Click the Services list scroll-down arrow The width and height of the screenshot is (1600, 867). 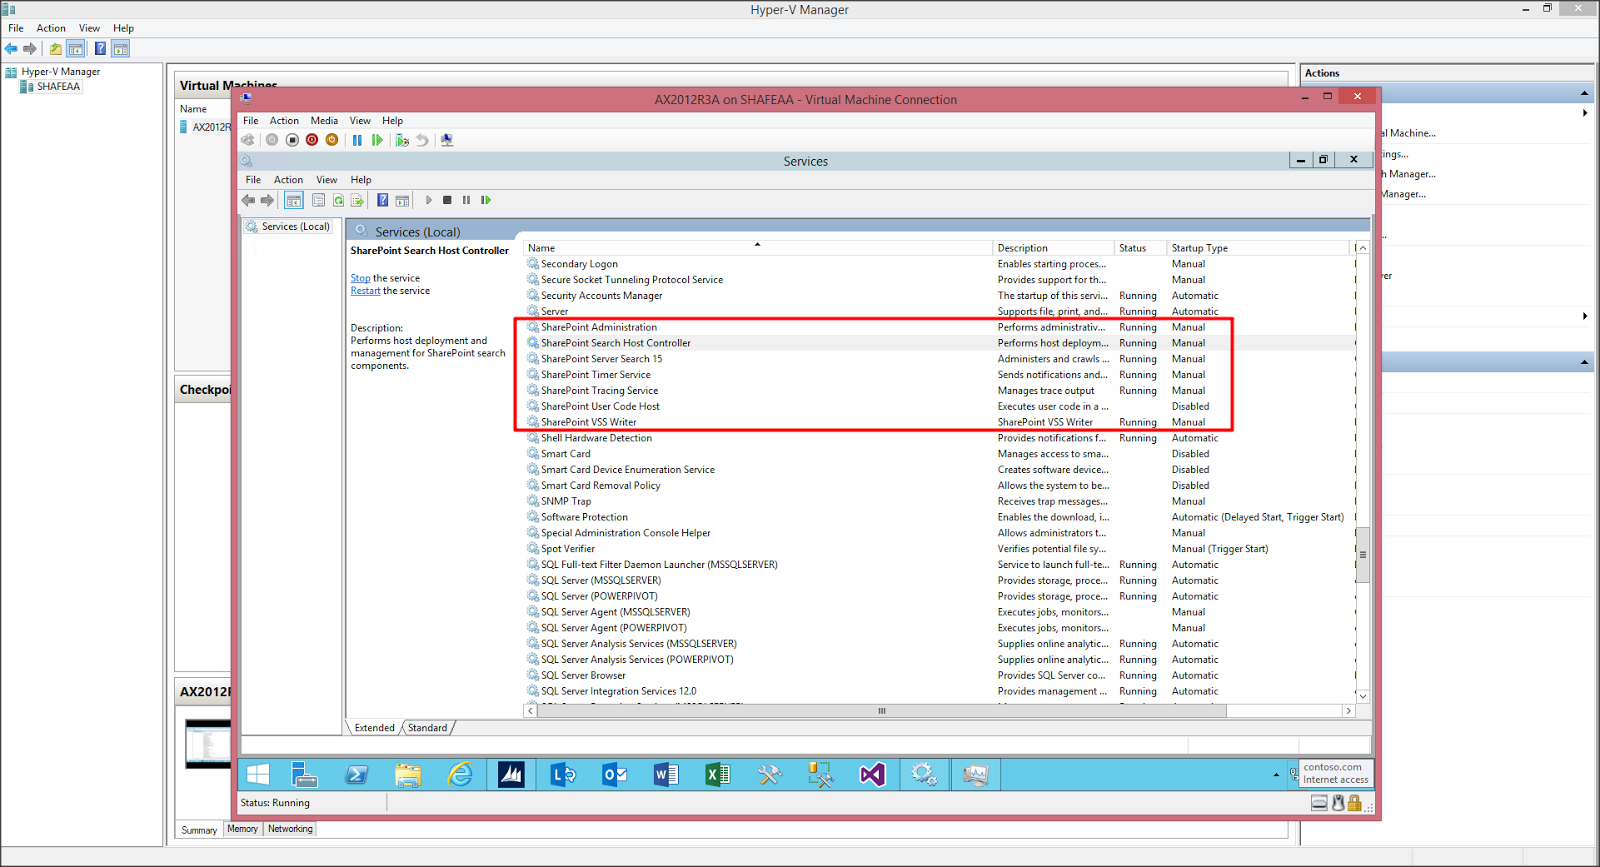(x=1362, y=696)
